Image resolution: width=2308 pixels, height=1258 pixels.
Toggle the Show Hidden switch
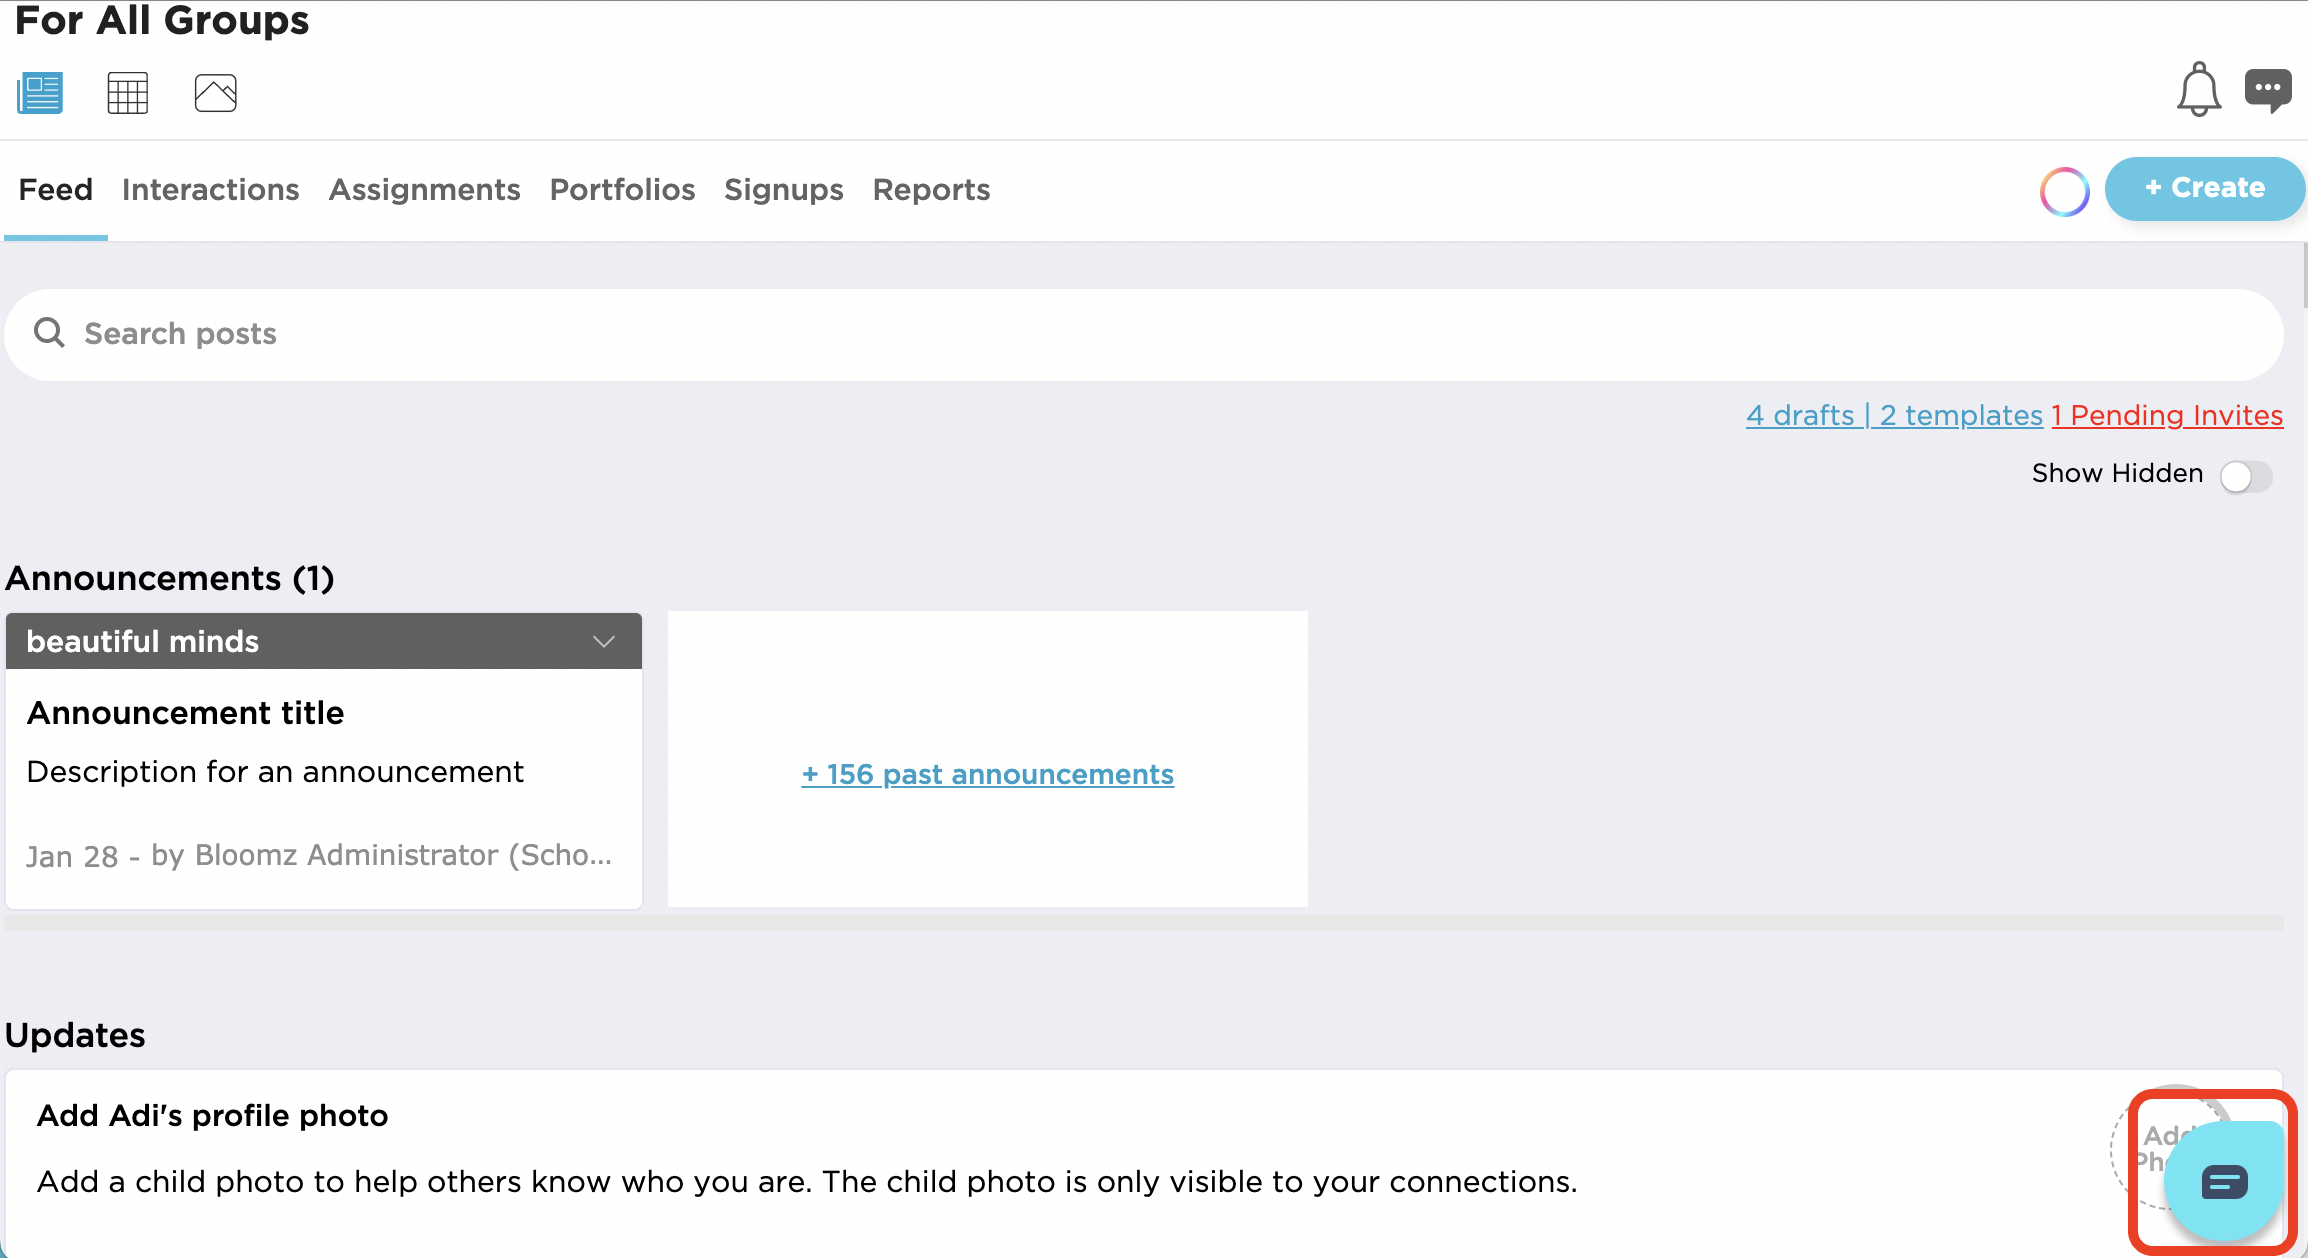(x=2245, y=476)
